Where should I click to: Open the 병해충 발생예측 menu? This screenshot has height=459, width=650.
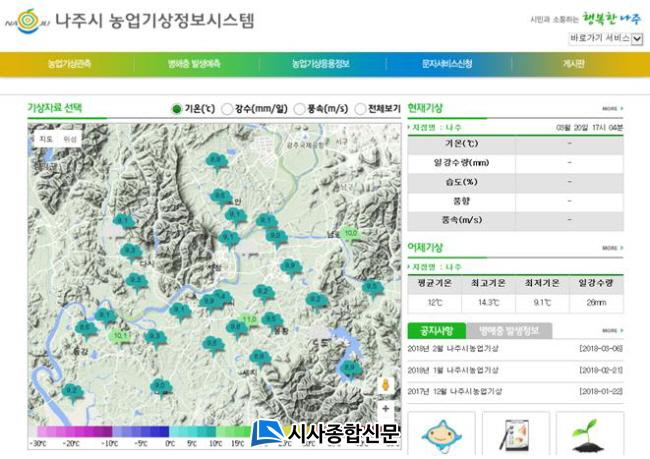pyautogui.click(x=193, y=64)
